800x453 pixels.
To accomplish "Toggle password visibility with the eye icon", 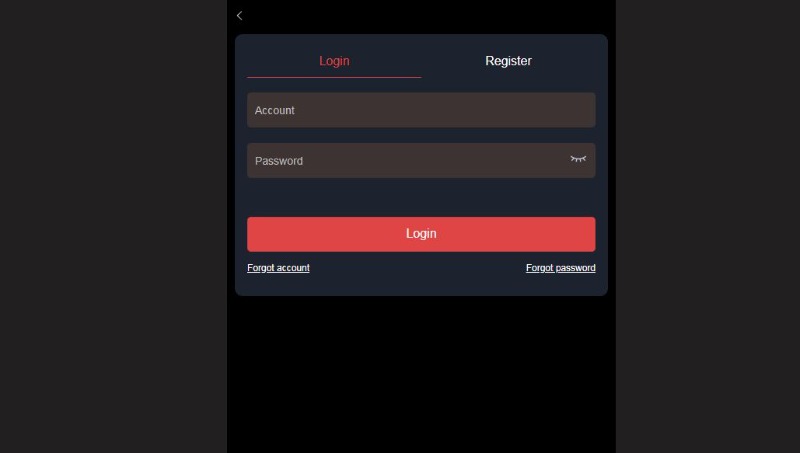I will tap(578, 159).
